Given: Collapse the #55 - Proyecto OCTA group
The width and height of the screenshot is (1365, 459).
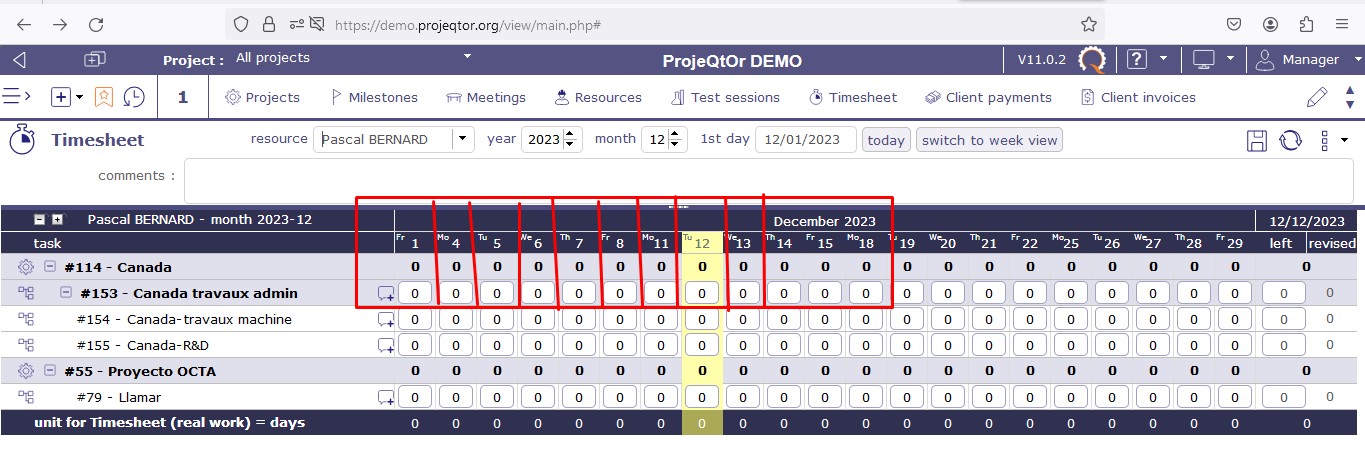Looking at the screenshot, I should [x=49, y=371].
